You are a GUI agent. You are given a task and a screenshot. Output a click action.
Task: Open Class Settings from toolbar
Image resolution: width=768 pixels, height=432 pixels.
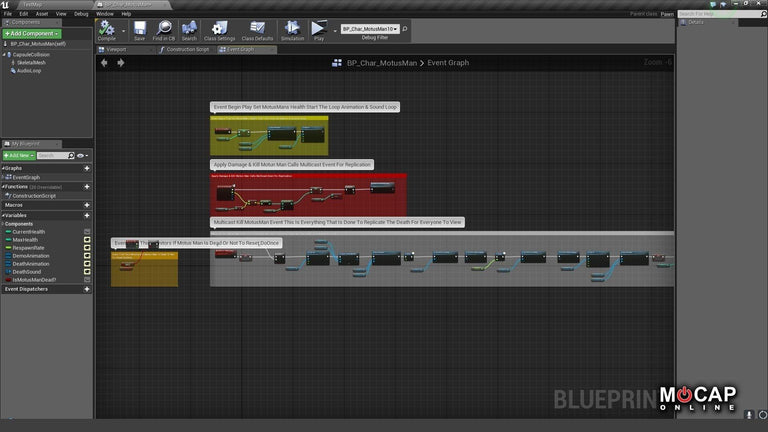tap(220, 30)
